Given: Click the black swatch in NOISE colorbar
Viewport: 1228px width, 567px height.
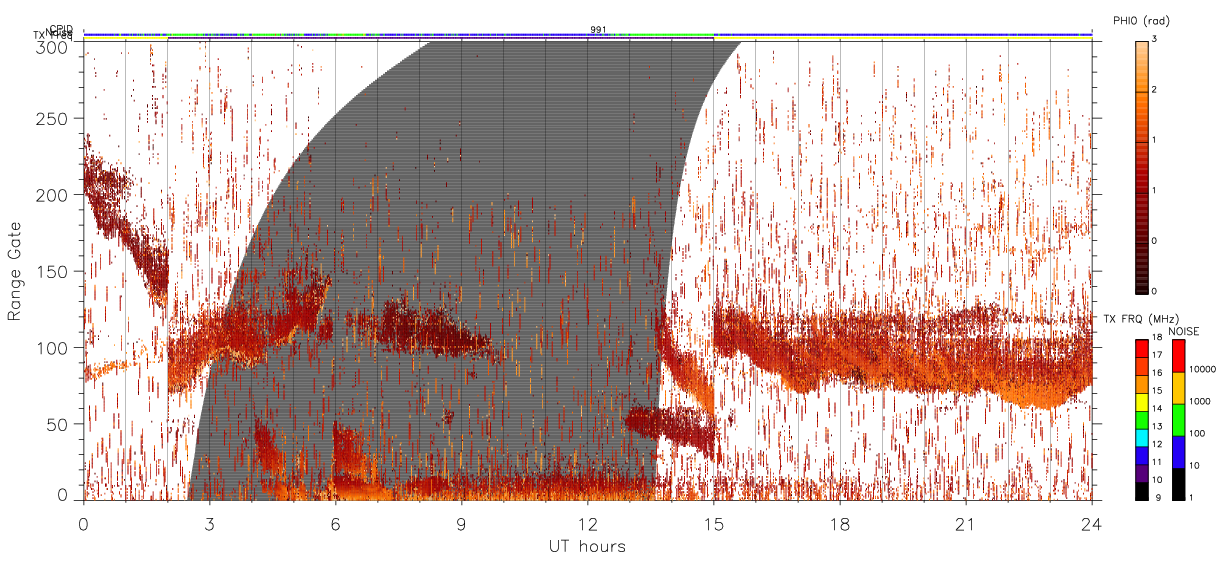Looking at the screenshot, I should (1178, 484).
